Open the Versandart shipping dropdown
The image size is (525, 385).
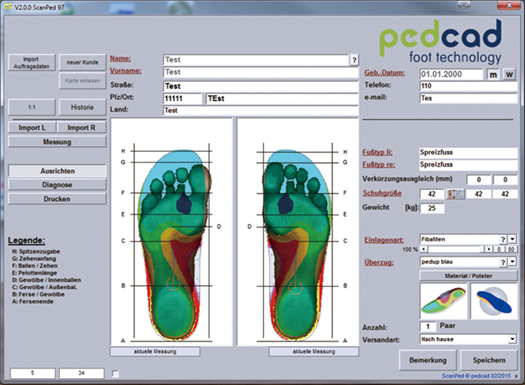[x=512, y=339]
